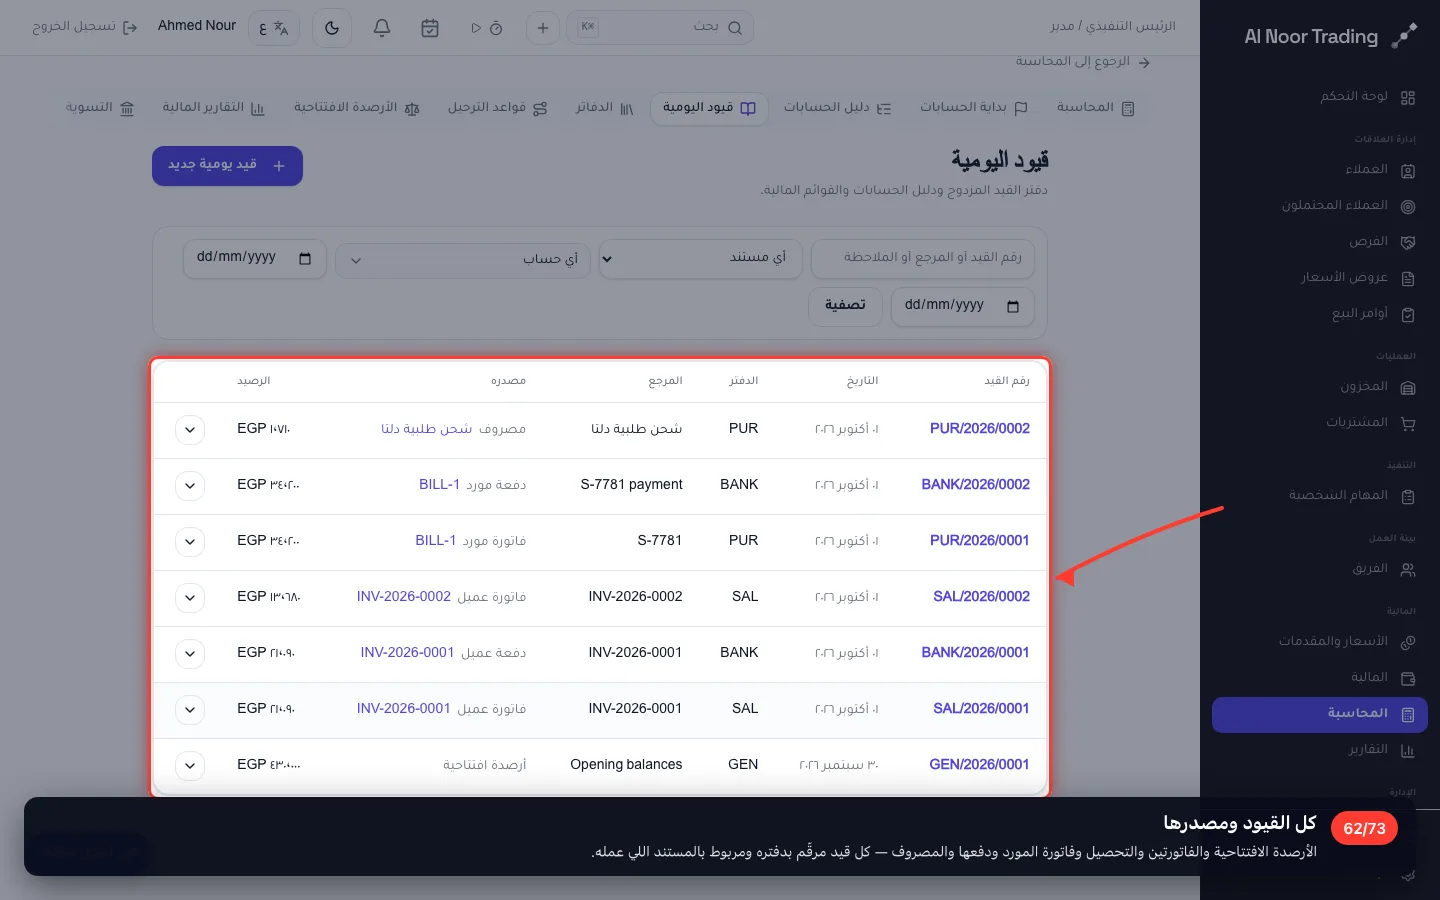Open notifications bell
1440x900 pixels.
pyautogui.click(x=381, y=28)
